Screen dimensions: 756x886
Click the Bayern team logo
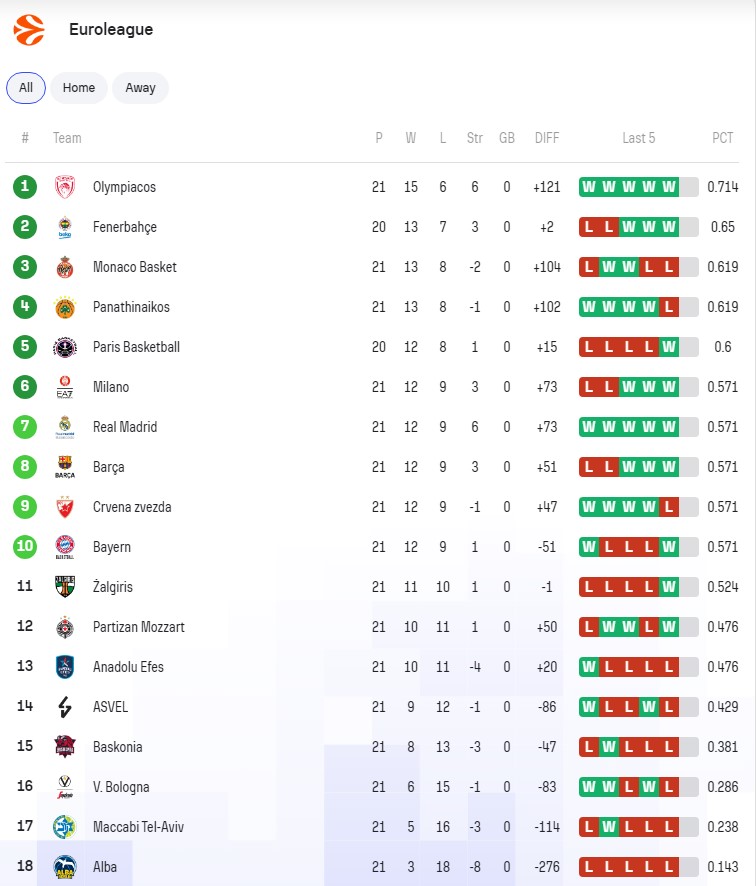pos(65,547)
